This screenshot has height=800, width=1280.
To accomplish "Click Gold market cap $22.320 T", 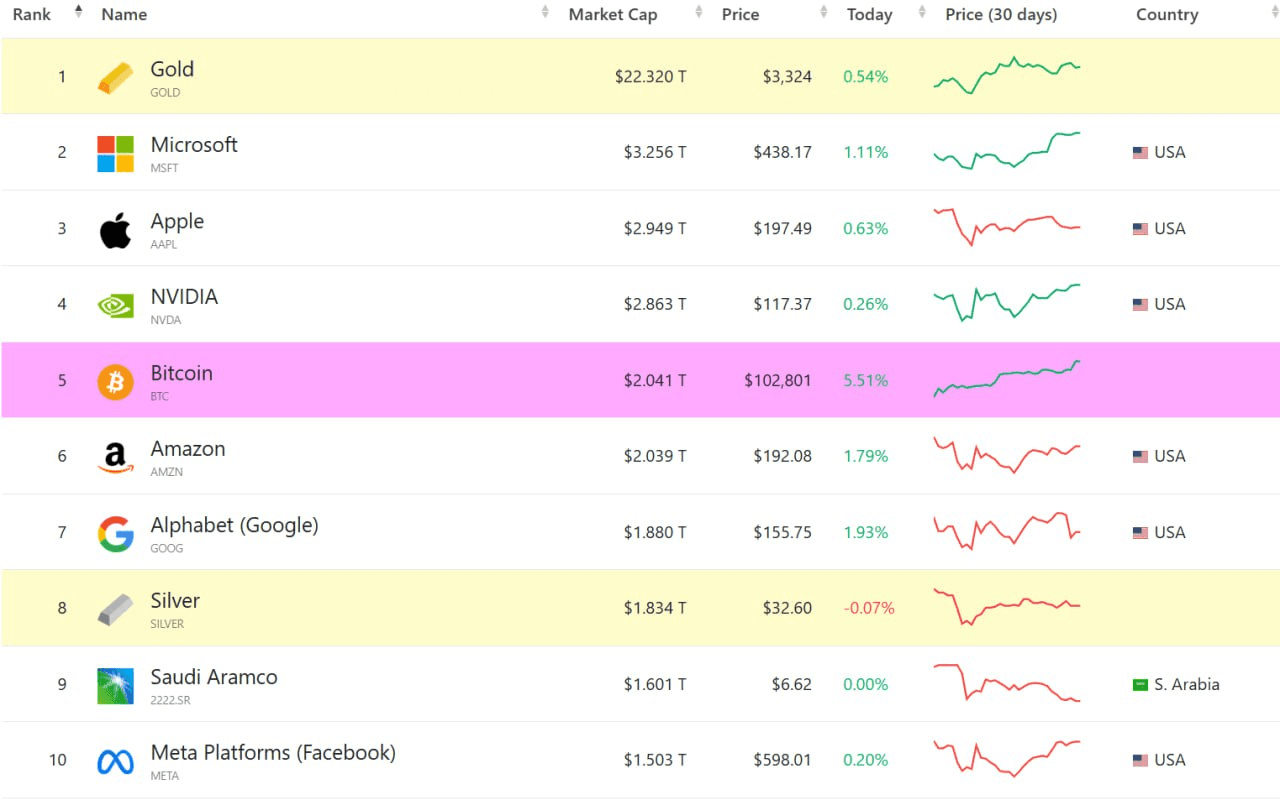I will click(x=650, y=77).
